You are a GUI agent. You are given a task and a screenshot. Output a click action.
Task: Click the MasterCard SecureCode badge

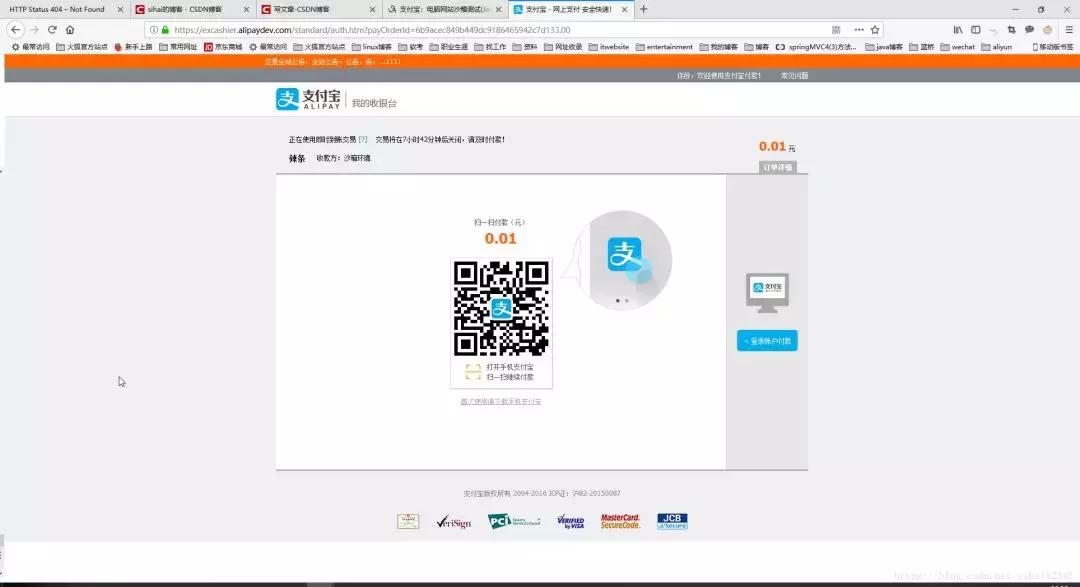620,521
